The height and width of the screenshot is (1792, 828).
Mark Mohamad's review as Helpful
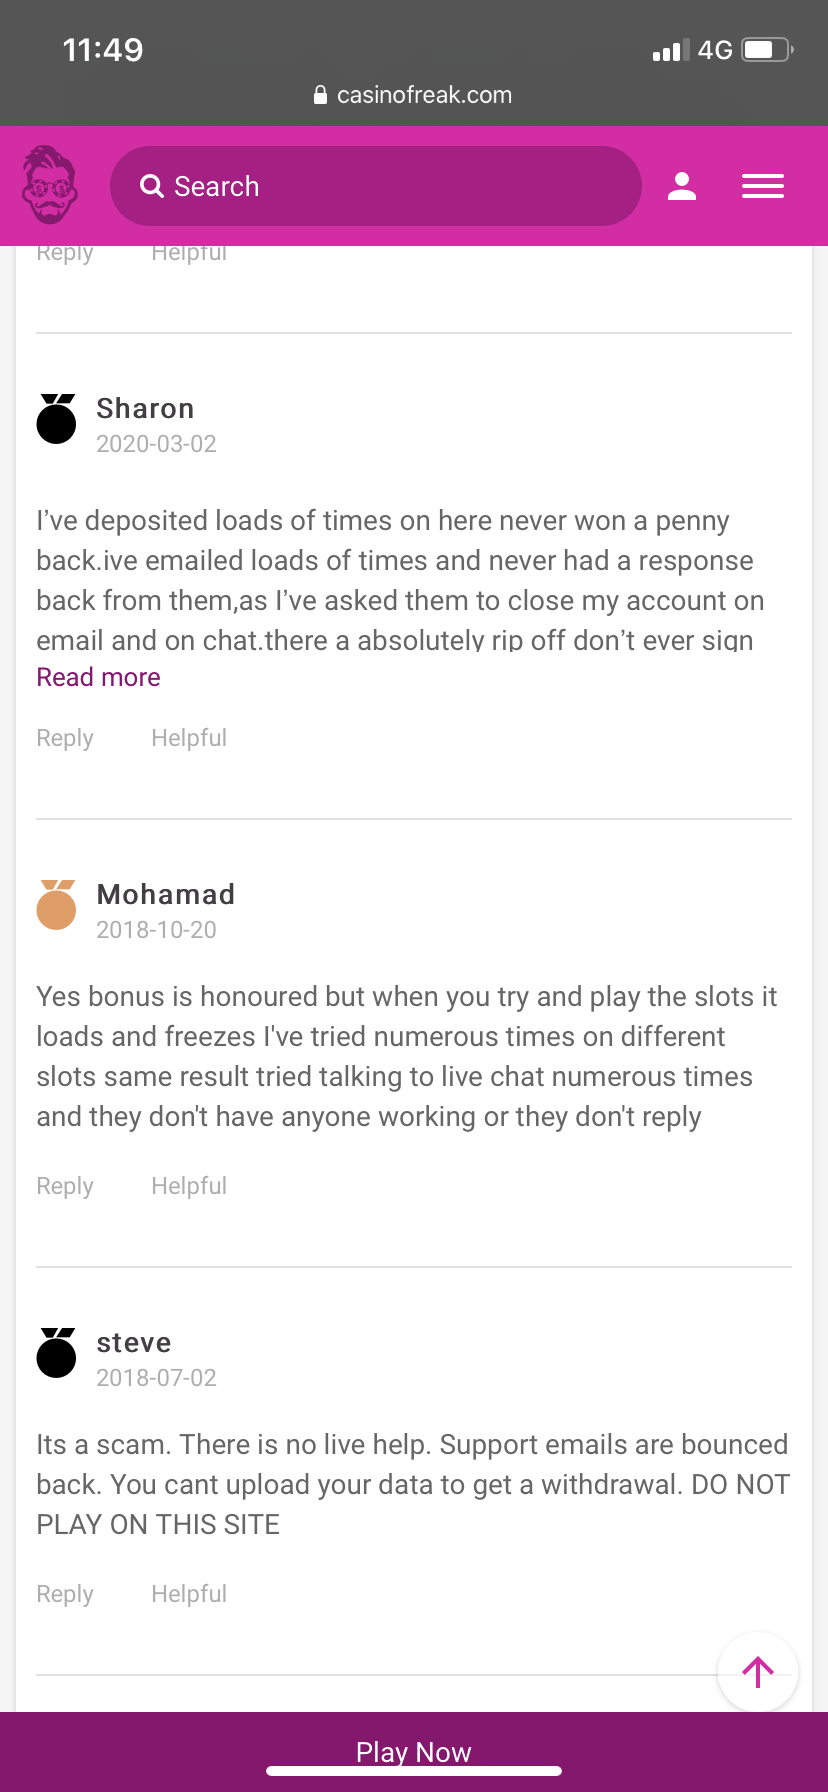[x=189, y=1186]
